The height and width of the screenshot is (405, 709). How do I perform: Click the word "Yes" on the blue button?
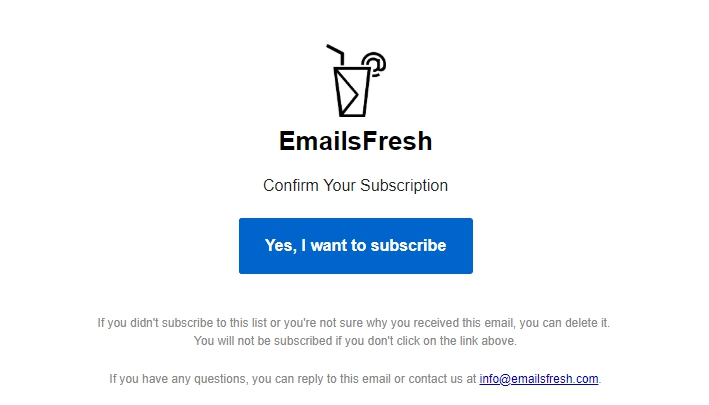coord(279,245)
